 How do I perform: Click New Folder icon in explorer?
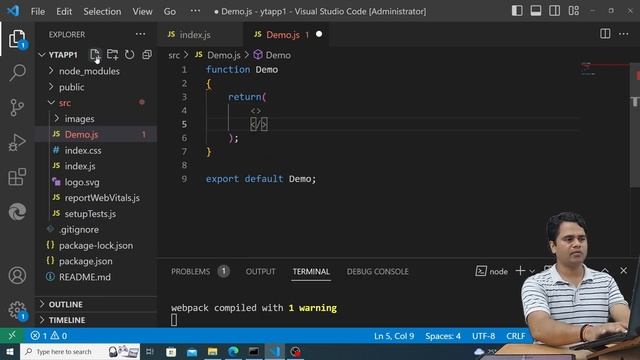(112, 54)
